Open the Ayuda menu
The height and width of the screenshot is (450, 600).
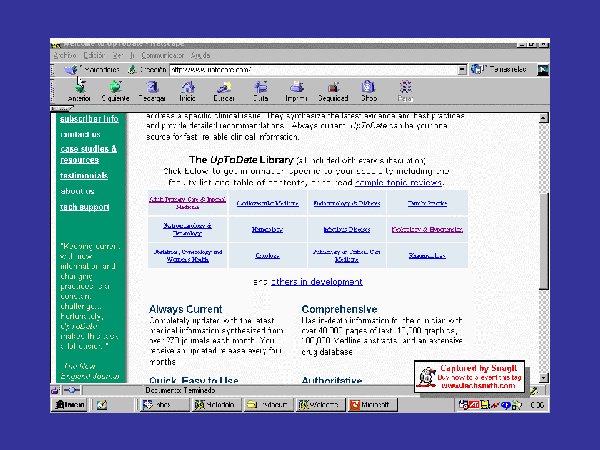tap(200, 55)
